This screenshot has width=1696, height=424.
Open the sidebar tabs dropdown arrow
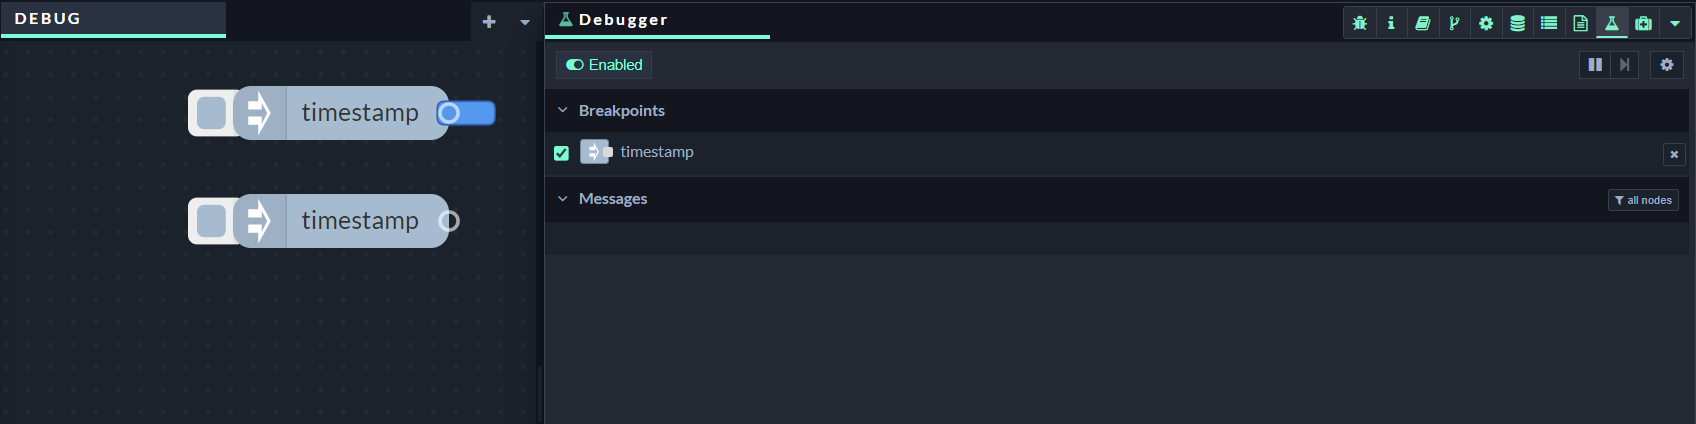coord(1675,23)
